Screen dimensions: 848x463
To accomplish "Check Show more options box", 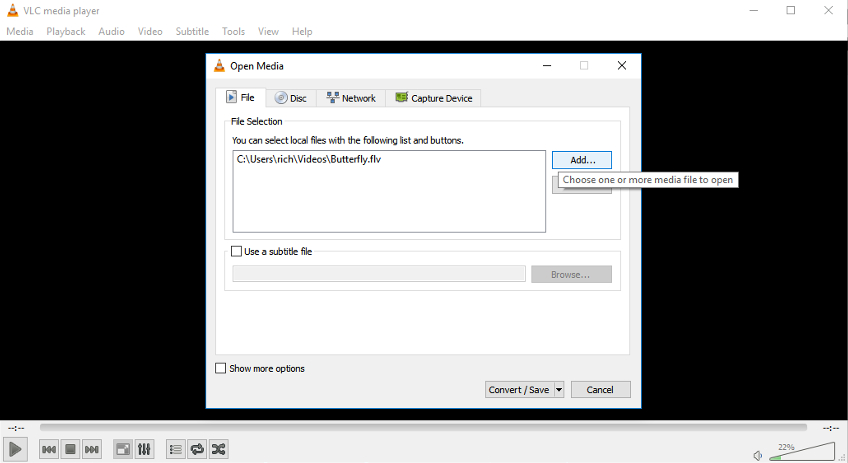I will 221,368.
